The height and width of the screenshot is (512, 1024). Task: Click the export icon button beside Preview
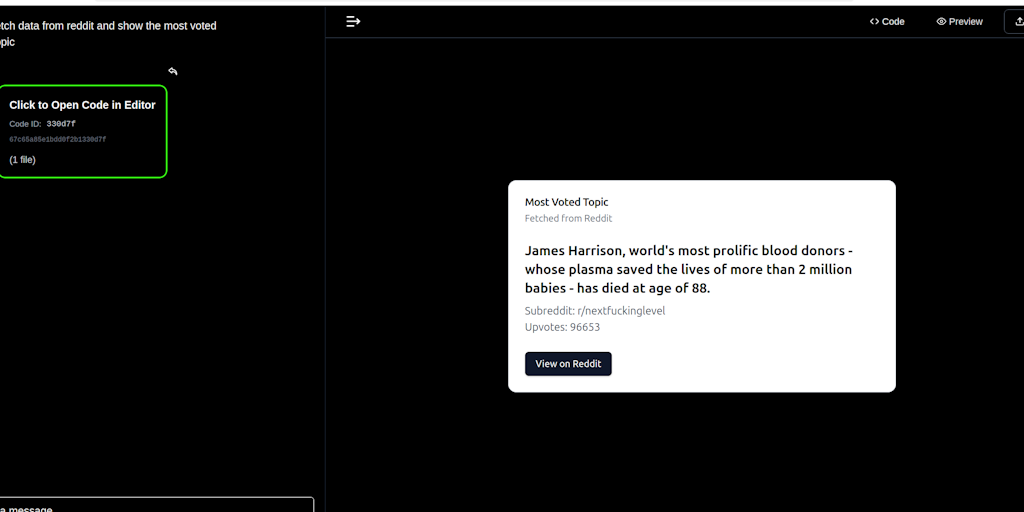(1014, 22)
